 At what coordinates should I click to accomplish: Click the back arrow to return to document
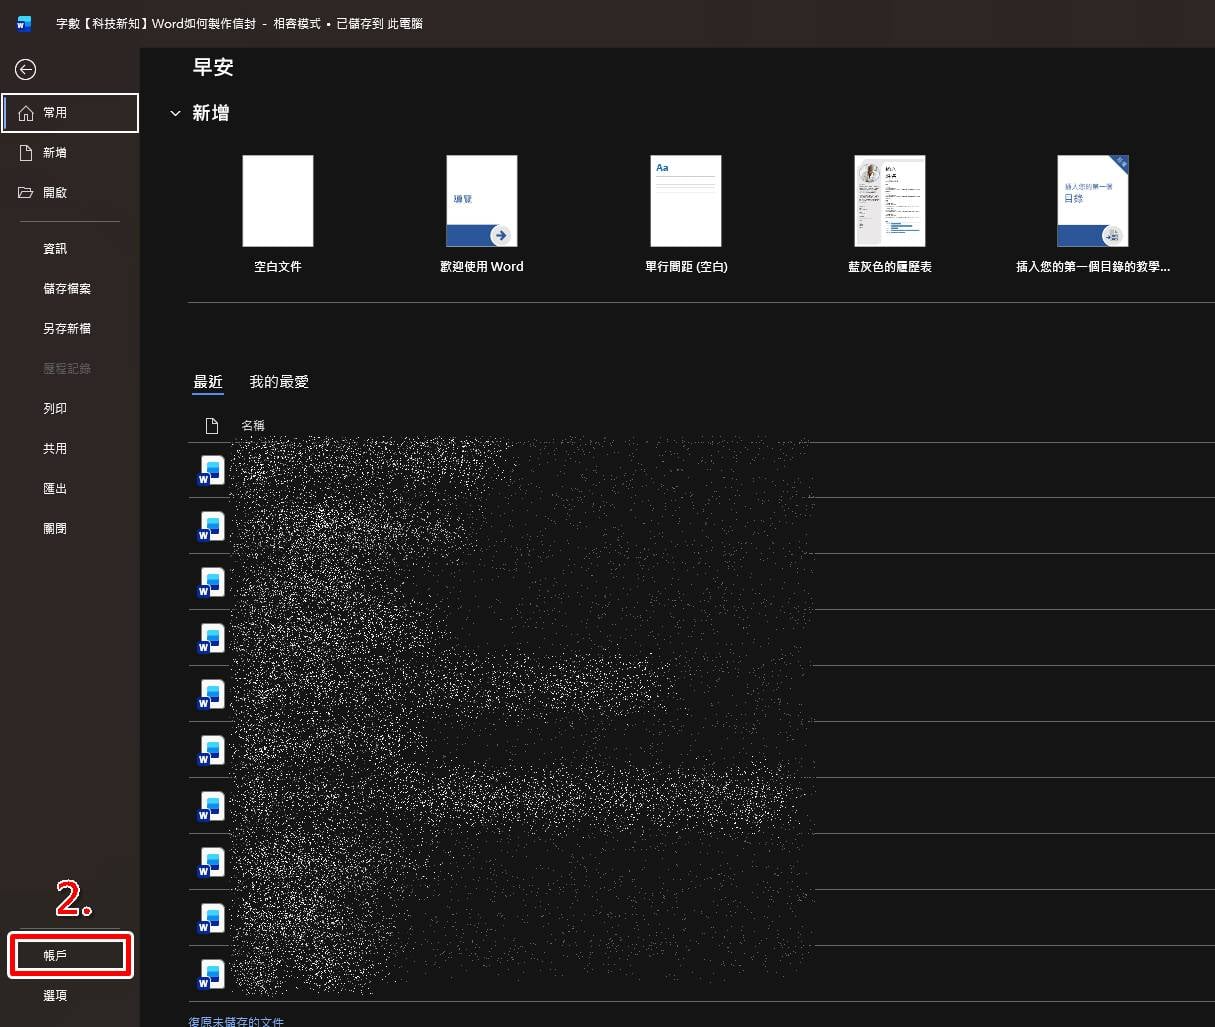click(x=25, y=69)
